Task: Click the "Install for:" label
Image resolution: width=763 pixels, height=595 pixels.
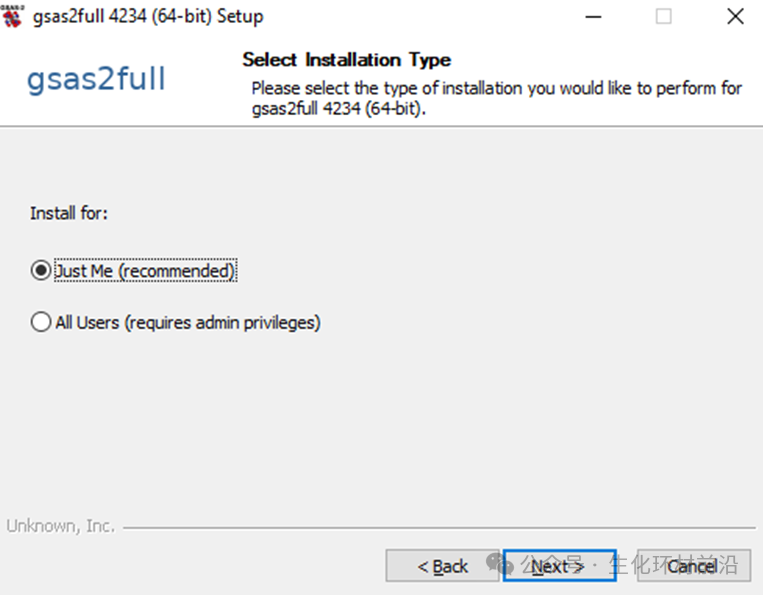Action: tap(69, 213)
